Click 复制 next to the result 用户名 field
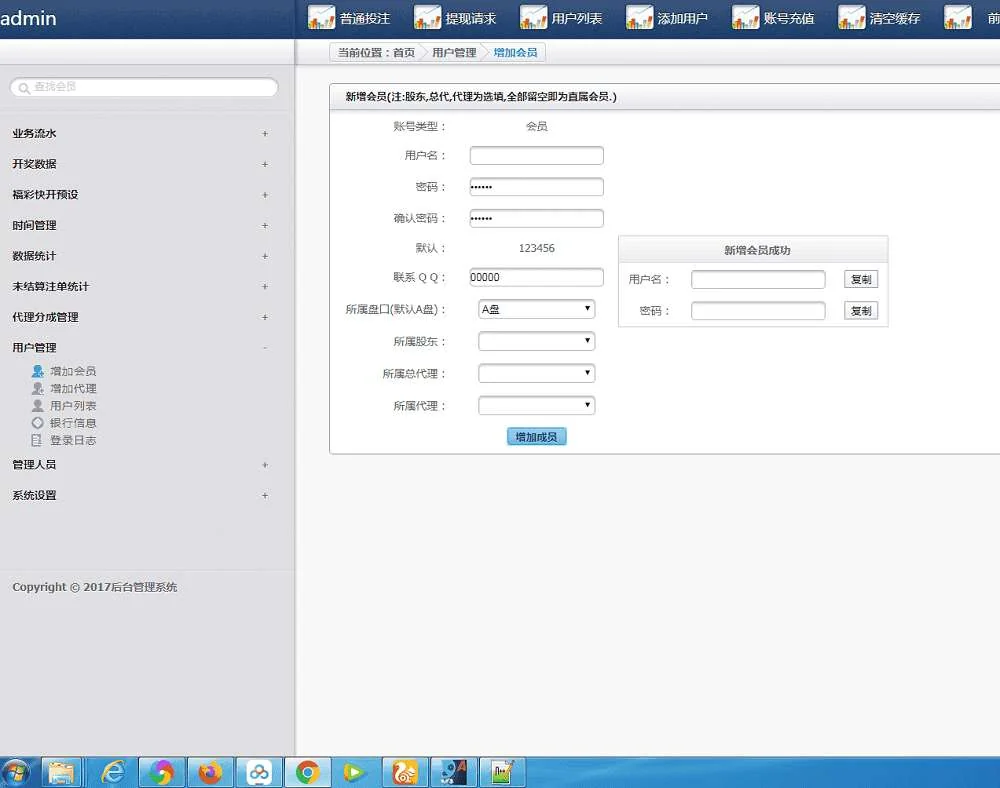 click(x=860, y=280)
